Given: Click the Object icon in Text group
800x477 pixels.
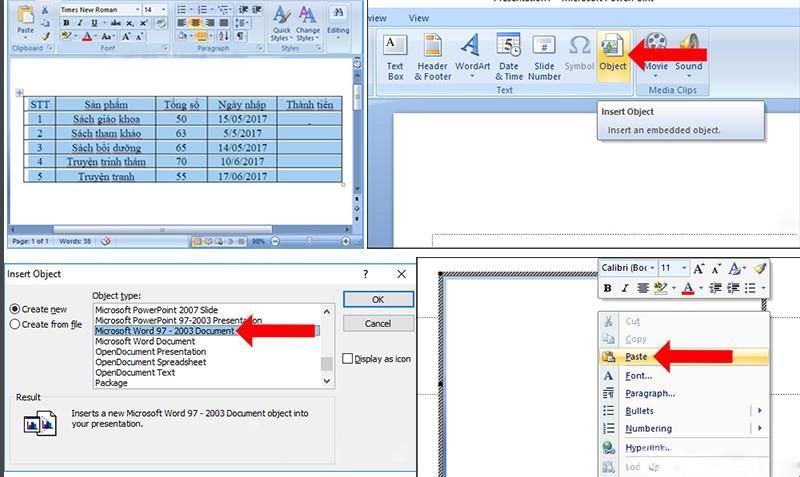Looking at the screenshot, I should [611, 52].
